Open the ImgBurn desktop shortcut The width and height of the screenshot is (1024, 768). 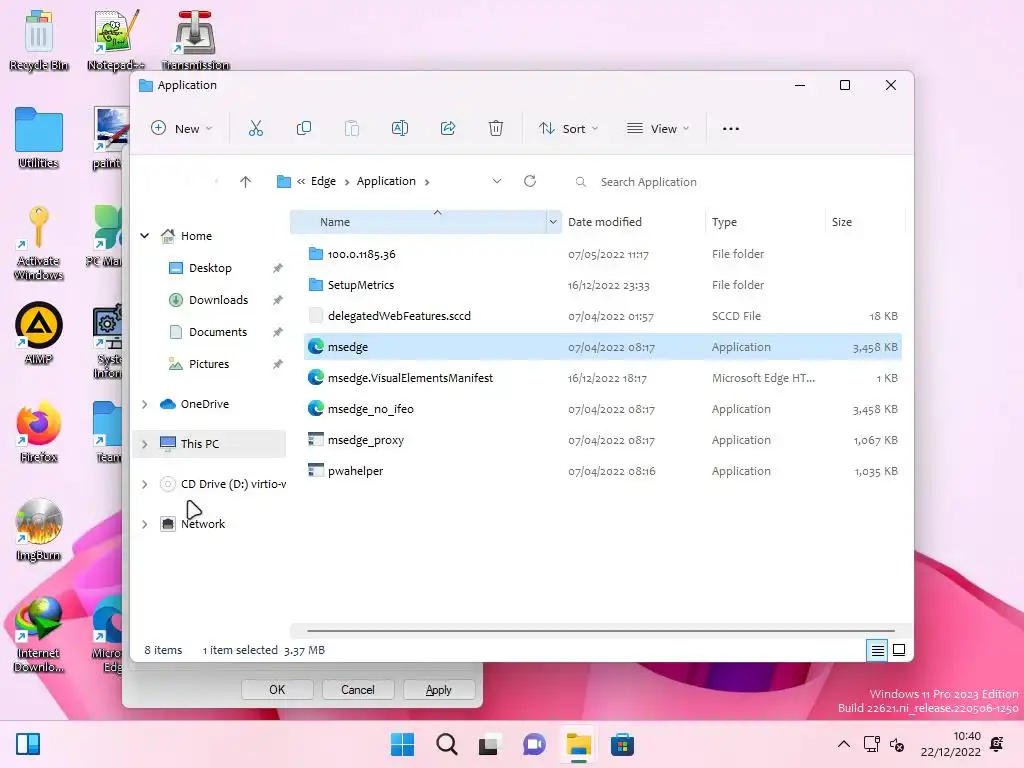pyautogui.click(x=39, y=530)
